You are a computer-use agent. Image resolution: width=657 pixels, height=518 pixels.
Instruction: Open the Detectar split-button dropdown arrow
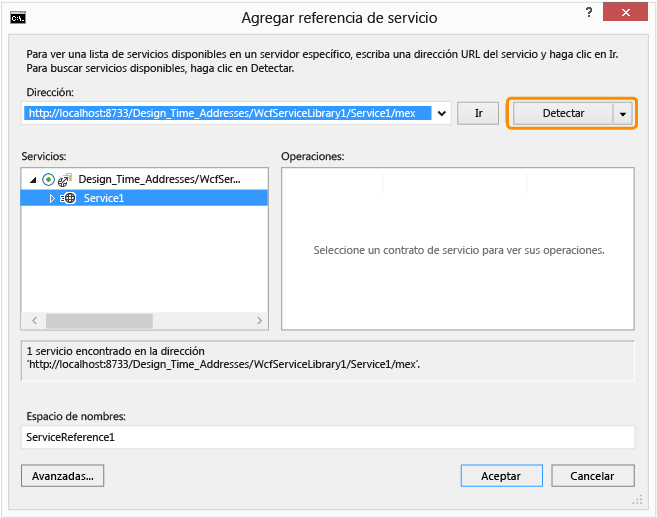tap(623, 114)
